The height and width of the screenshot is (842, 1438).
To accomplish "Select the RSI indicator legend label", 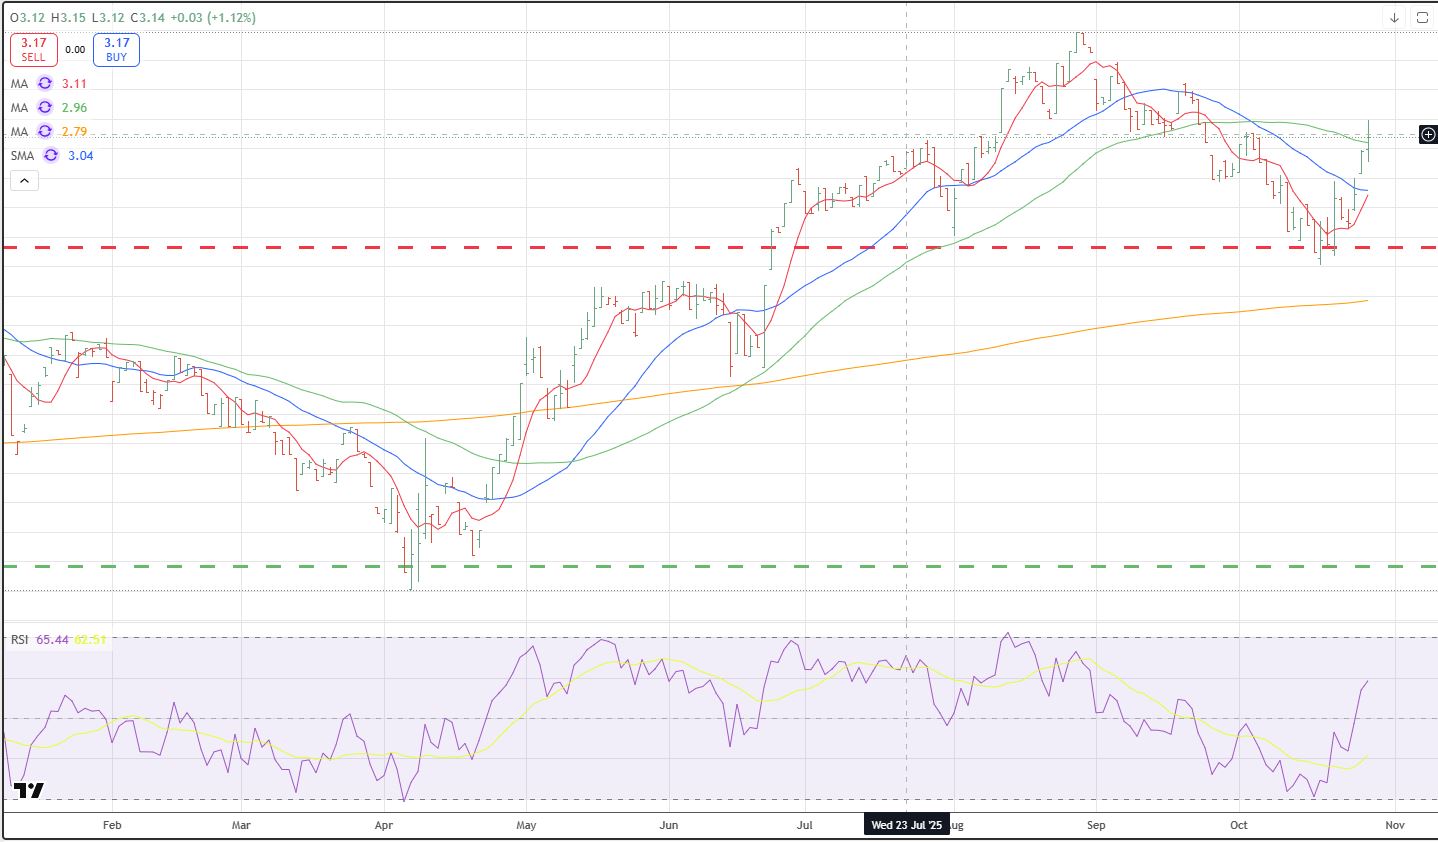I will 20,639.
